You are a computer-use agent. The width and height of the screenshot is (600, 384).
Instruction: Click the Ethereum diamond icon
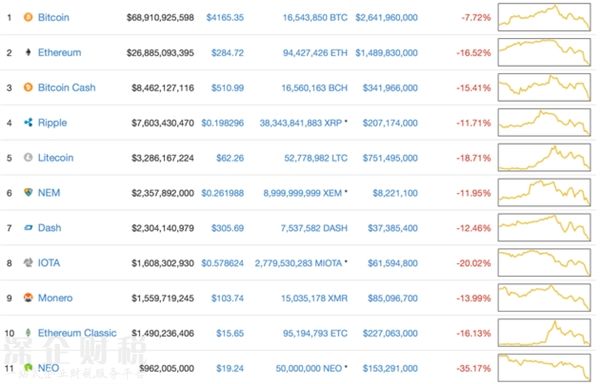28,52
